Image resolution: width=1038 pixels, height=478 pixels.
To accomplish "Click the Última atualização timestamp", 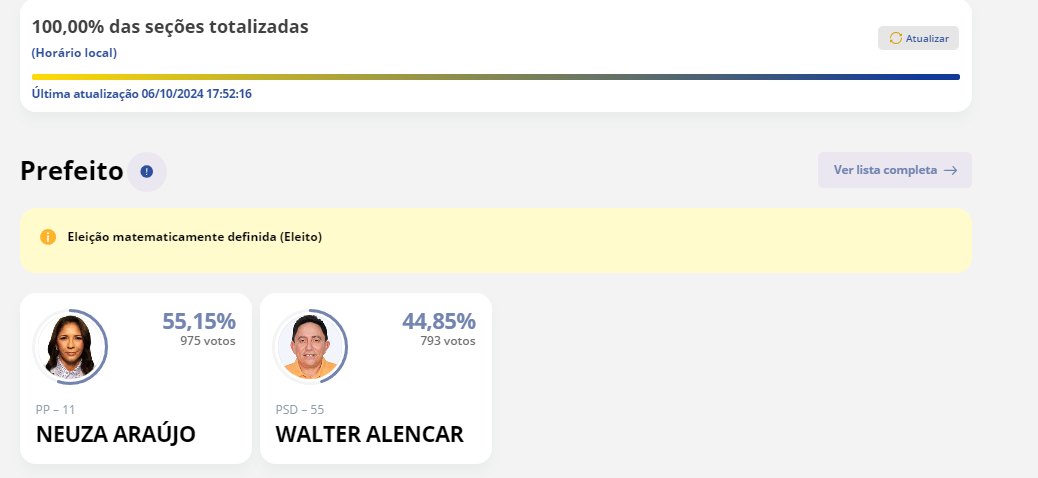I will pyautogui.click(x=141, y=94).
